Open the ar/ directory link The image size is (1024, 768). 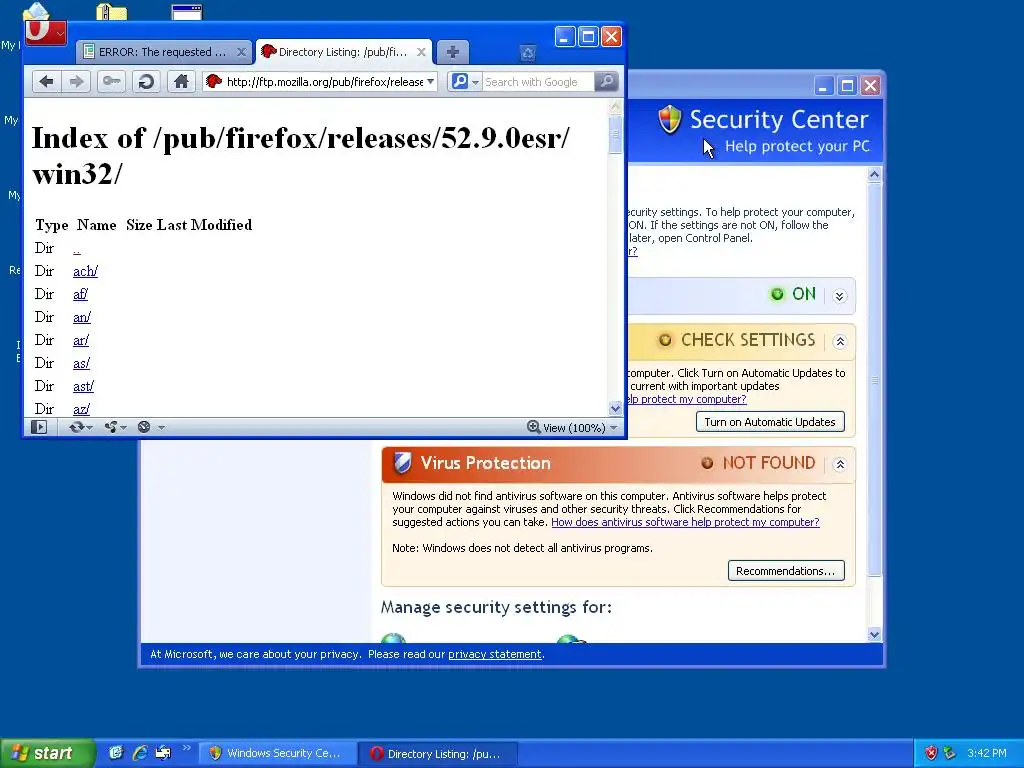[81, 340]
